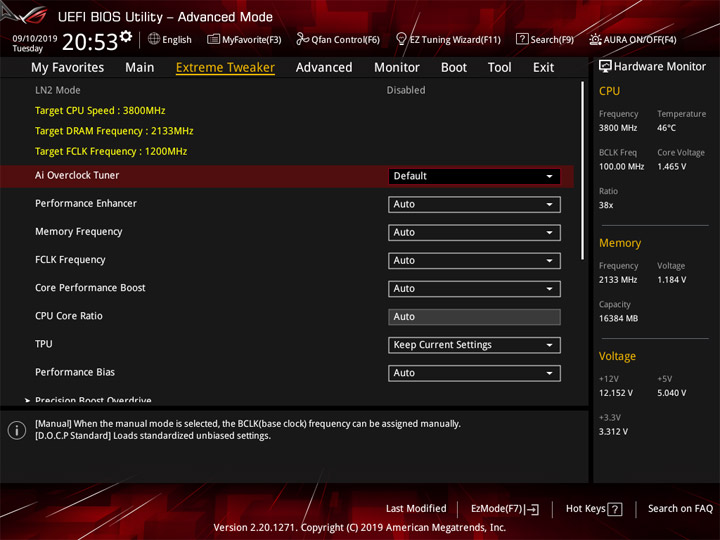Screen dimensions: 720x540
Task: Switch to the Tool tab
Action: coord(499,68)
